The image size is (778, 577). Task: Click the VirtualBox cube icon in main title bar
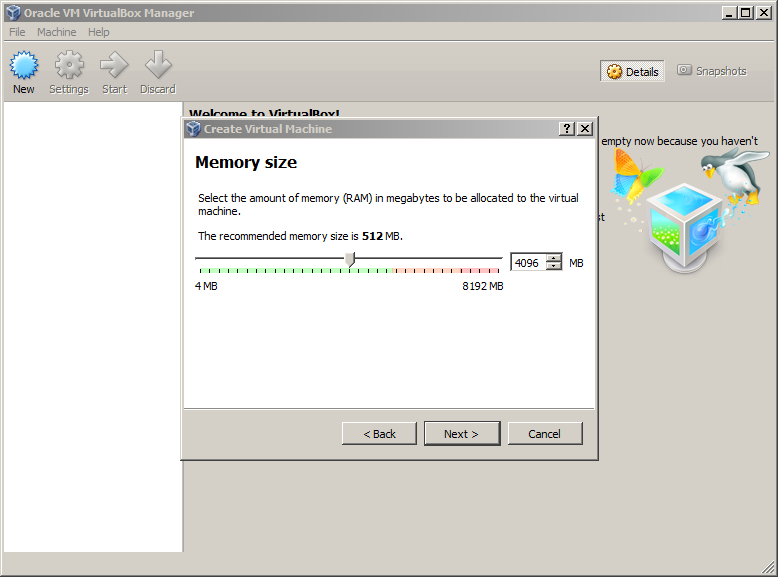[13, 13]
